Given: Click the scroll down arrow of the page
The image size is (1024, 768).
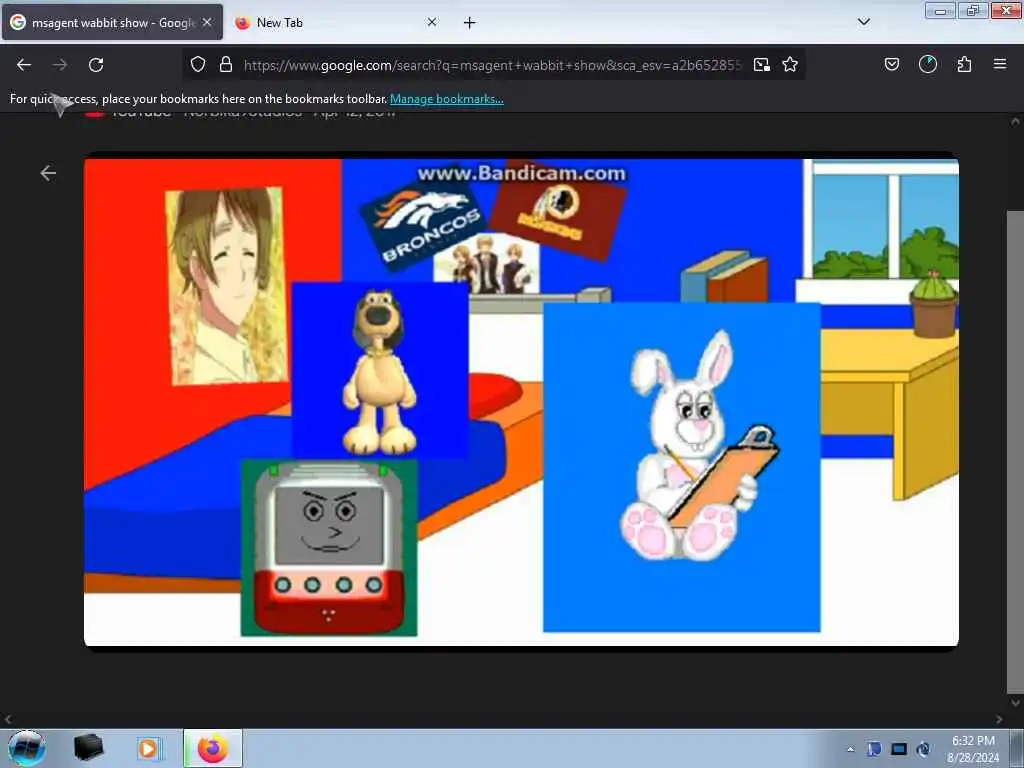Looking at the screenshot, I should [x=1015, y=703].
